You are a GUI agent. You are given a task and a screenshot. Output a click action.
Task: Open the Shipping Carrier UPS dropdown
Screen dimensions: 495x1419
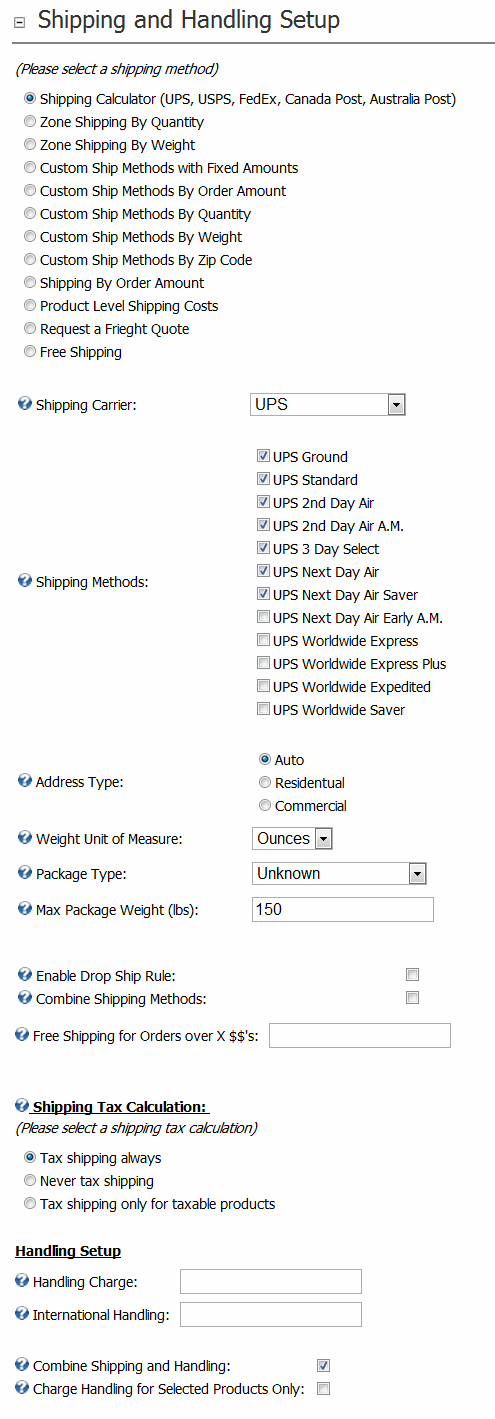(327, 405)
